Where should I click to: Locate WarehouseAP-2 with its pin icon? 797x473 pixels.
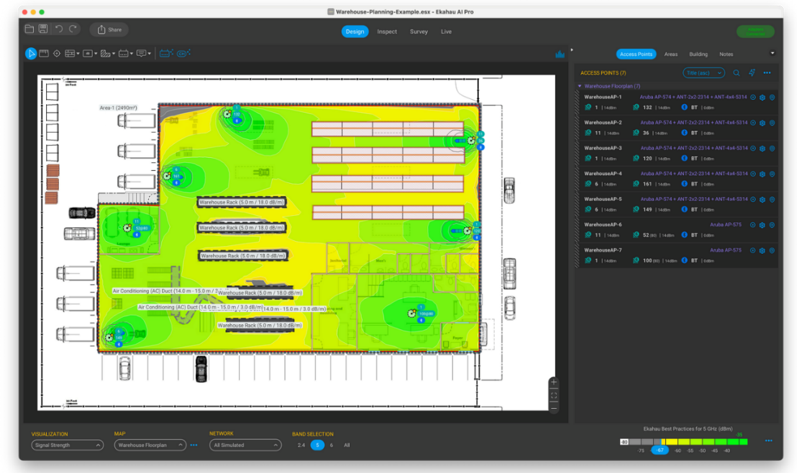tap(772, 123)
